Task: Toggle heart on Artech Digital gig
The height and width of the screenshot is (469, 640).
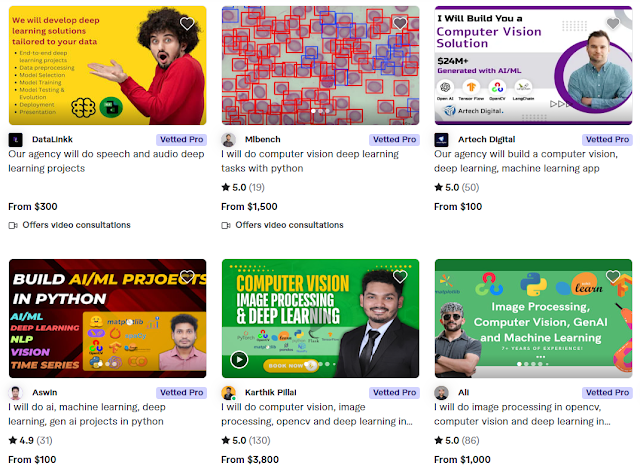Action: pyautogui.click(x=613, y=24)
